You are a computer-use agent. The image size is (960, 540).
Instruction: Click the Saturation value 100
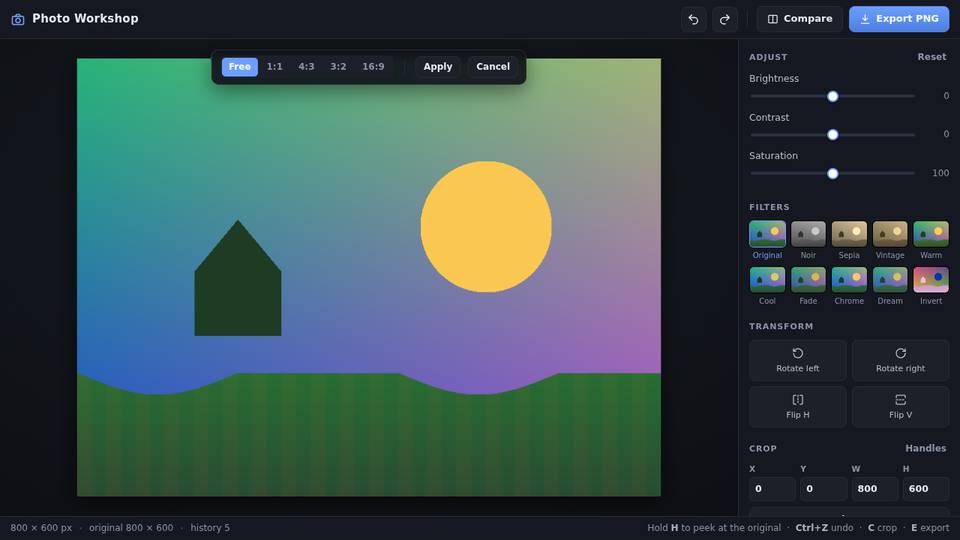click(x=940, y=173)
